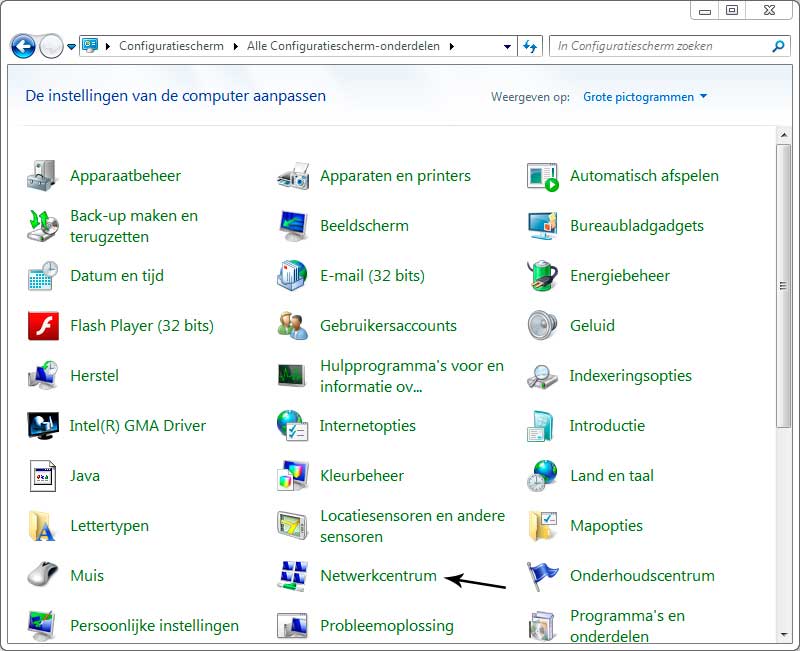Viewport: 800px width, 651px height.
Task: Click the search magnifier icon
Action: pos(778,46)
